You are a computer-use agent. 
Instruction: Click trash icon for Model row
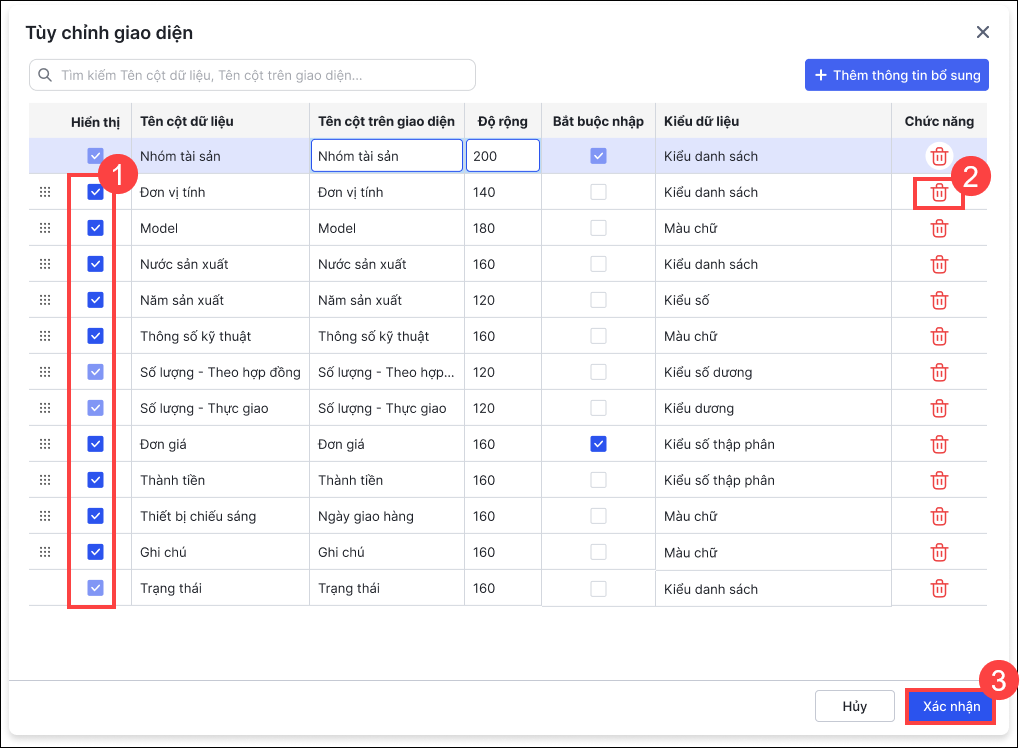point(939,229)
